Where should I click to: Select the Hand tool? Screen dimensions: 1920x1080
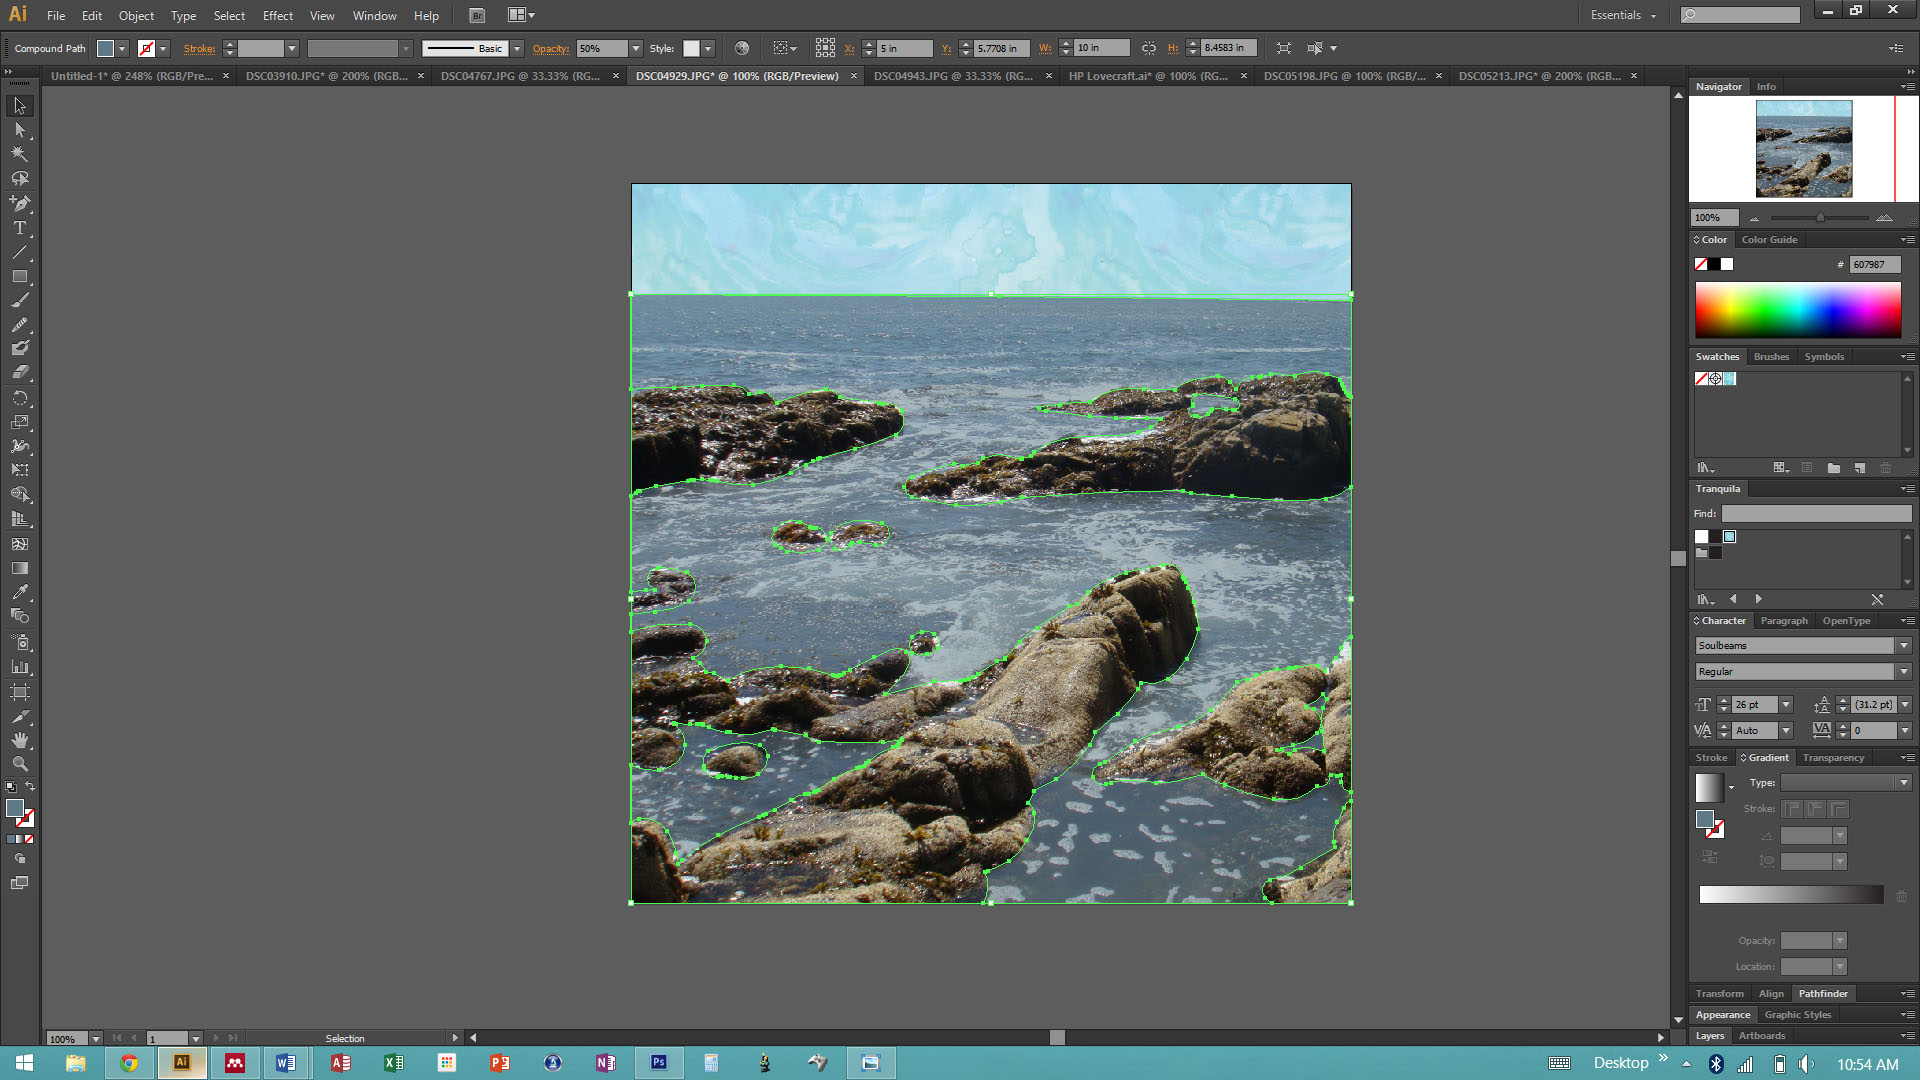[x=19, y=740]
